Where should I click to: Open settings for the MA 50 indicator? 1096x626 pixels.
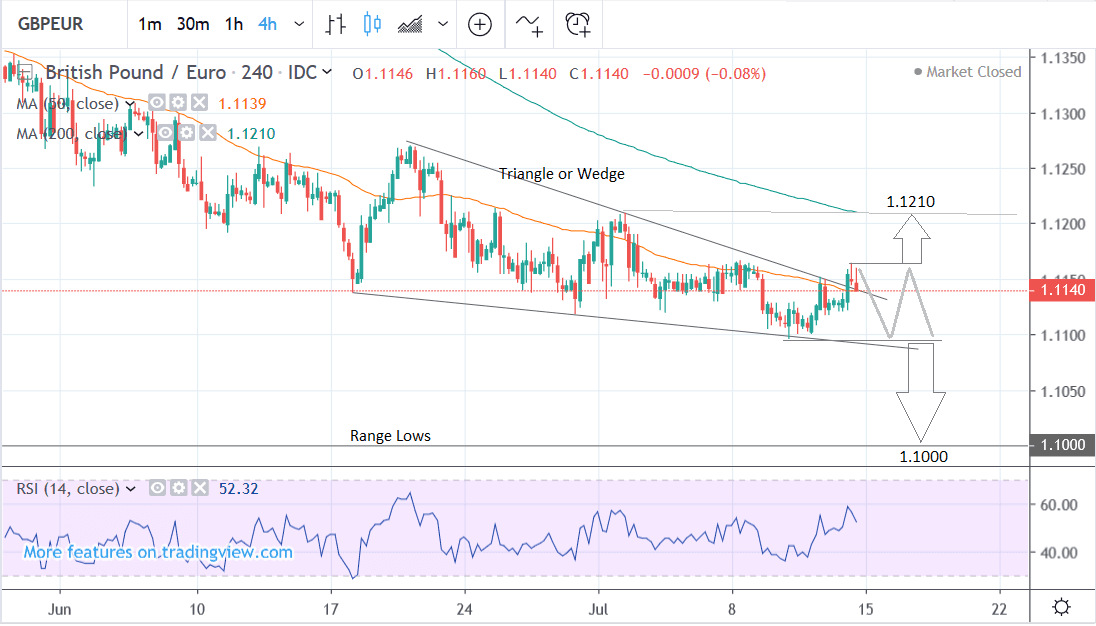(177, 103)
